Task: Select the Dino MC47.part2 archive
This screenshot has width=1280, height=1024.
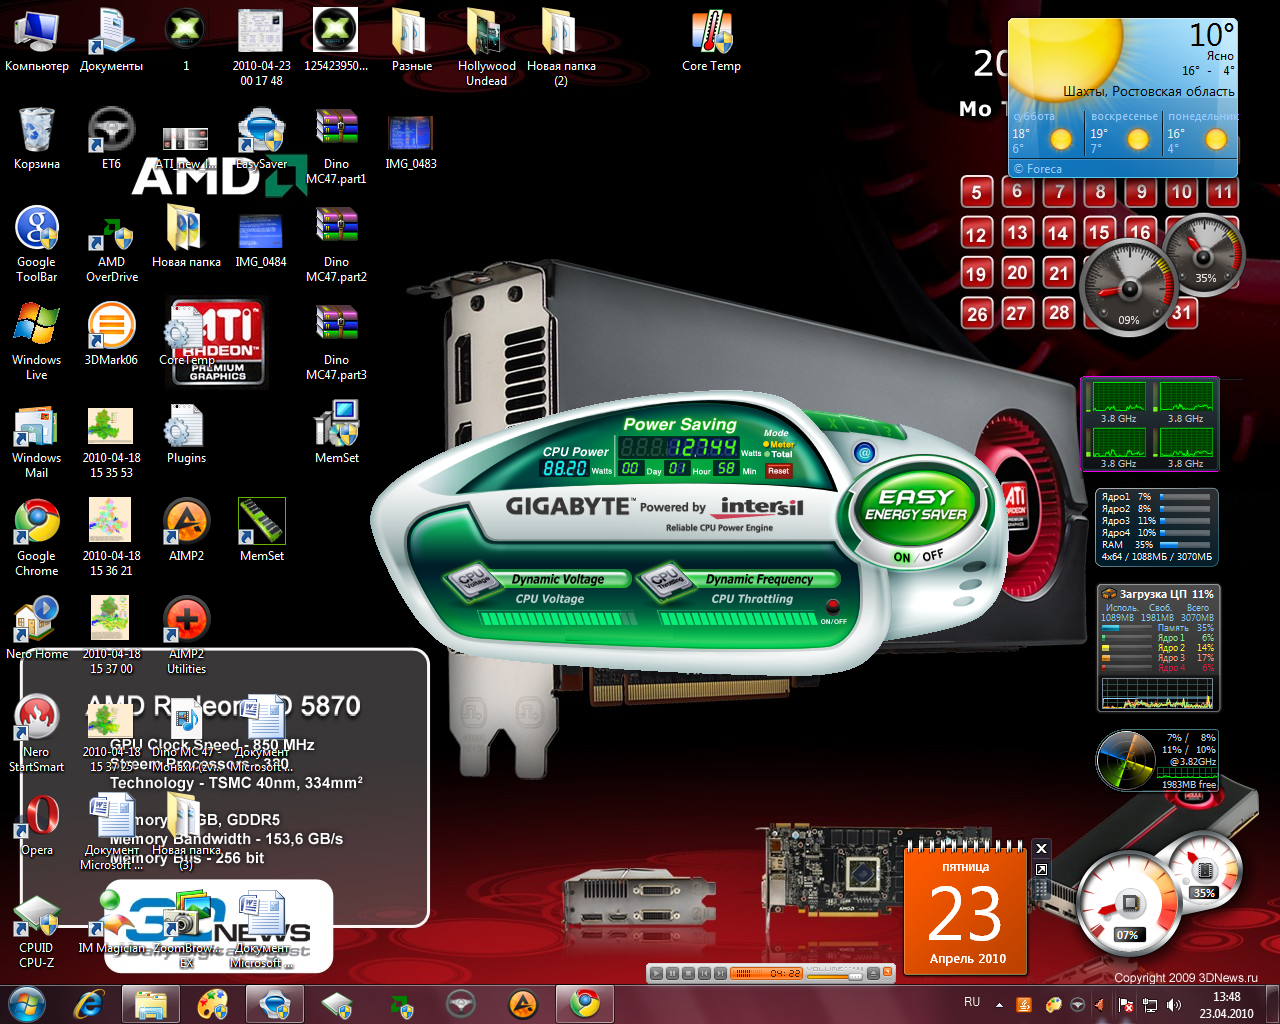Action: click(336, 243)
